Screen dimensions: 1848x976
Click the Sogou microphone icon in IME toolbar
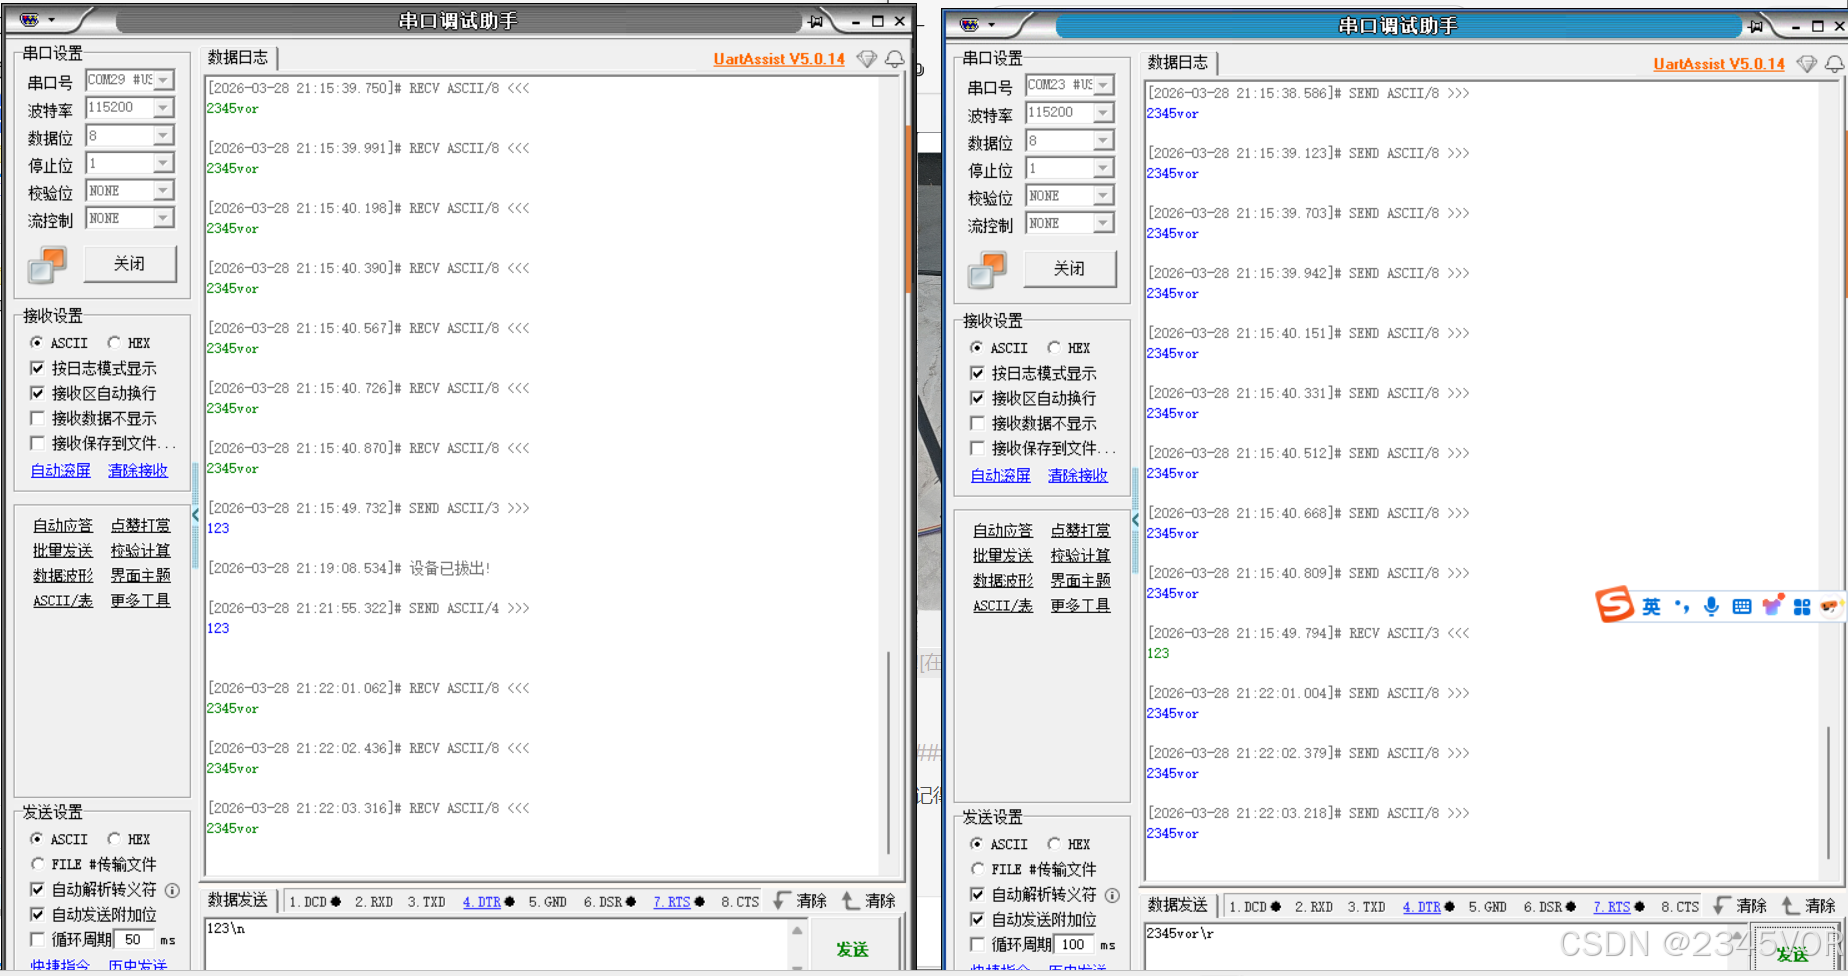tap(1711, 607)
